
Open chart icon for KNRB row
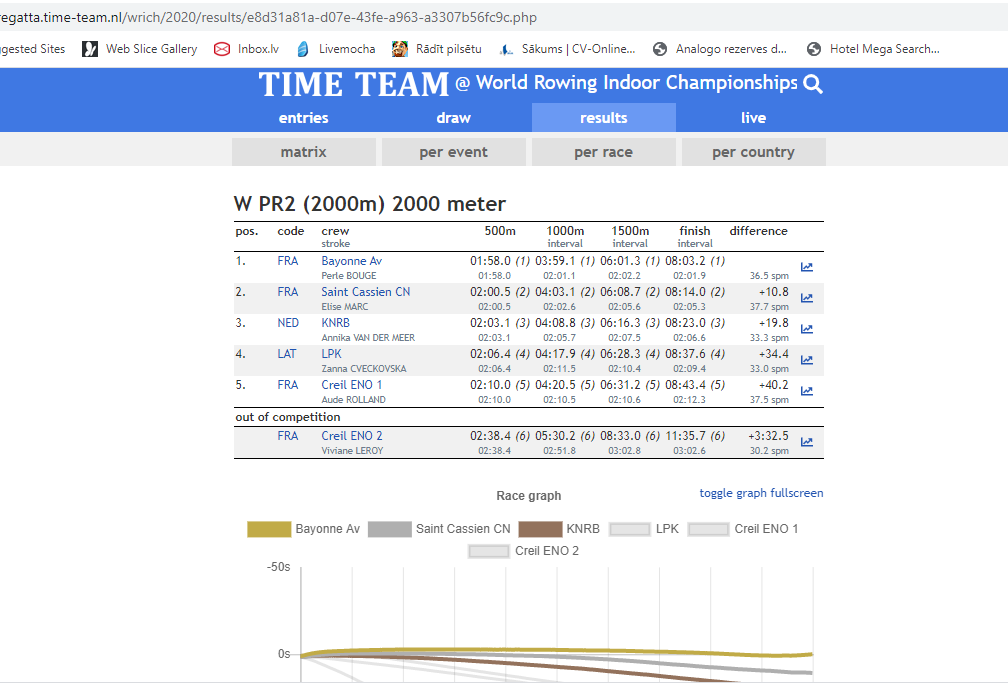click(x=807, y=329)
